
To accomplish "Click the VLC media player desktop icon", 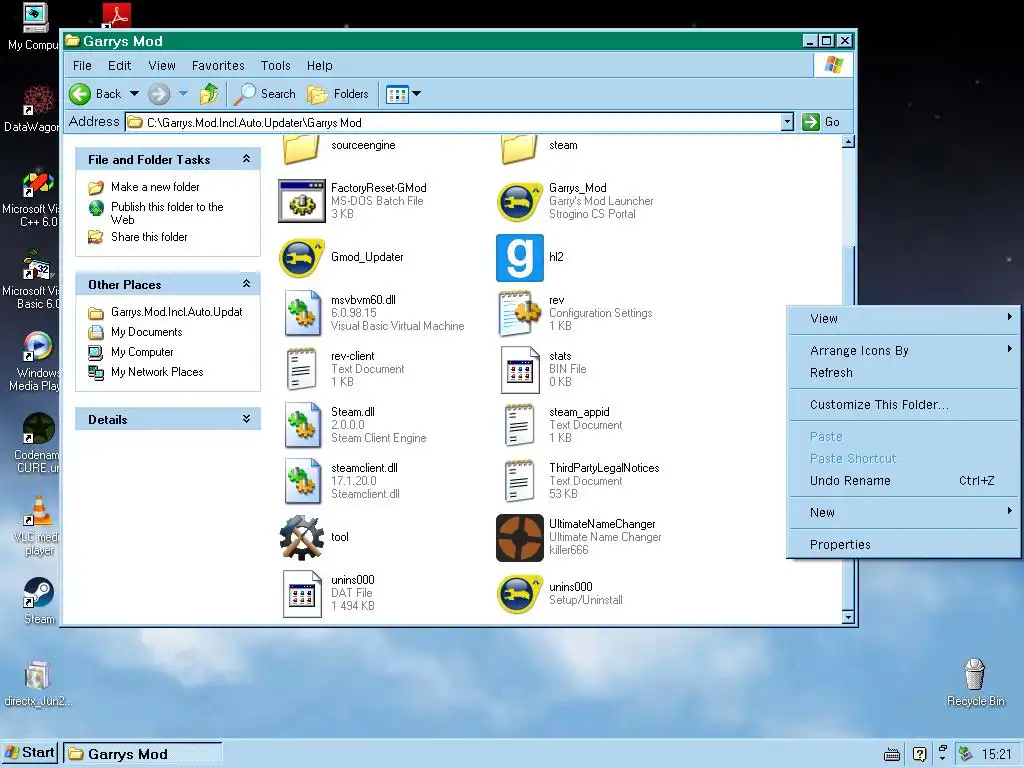I will click(38, 511).
